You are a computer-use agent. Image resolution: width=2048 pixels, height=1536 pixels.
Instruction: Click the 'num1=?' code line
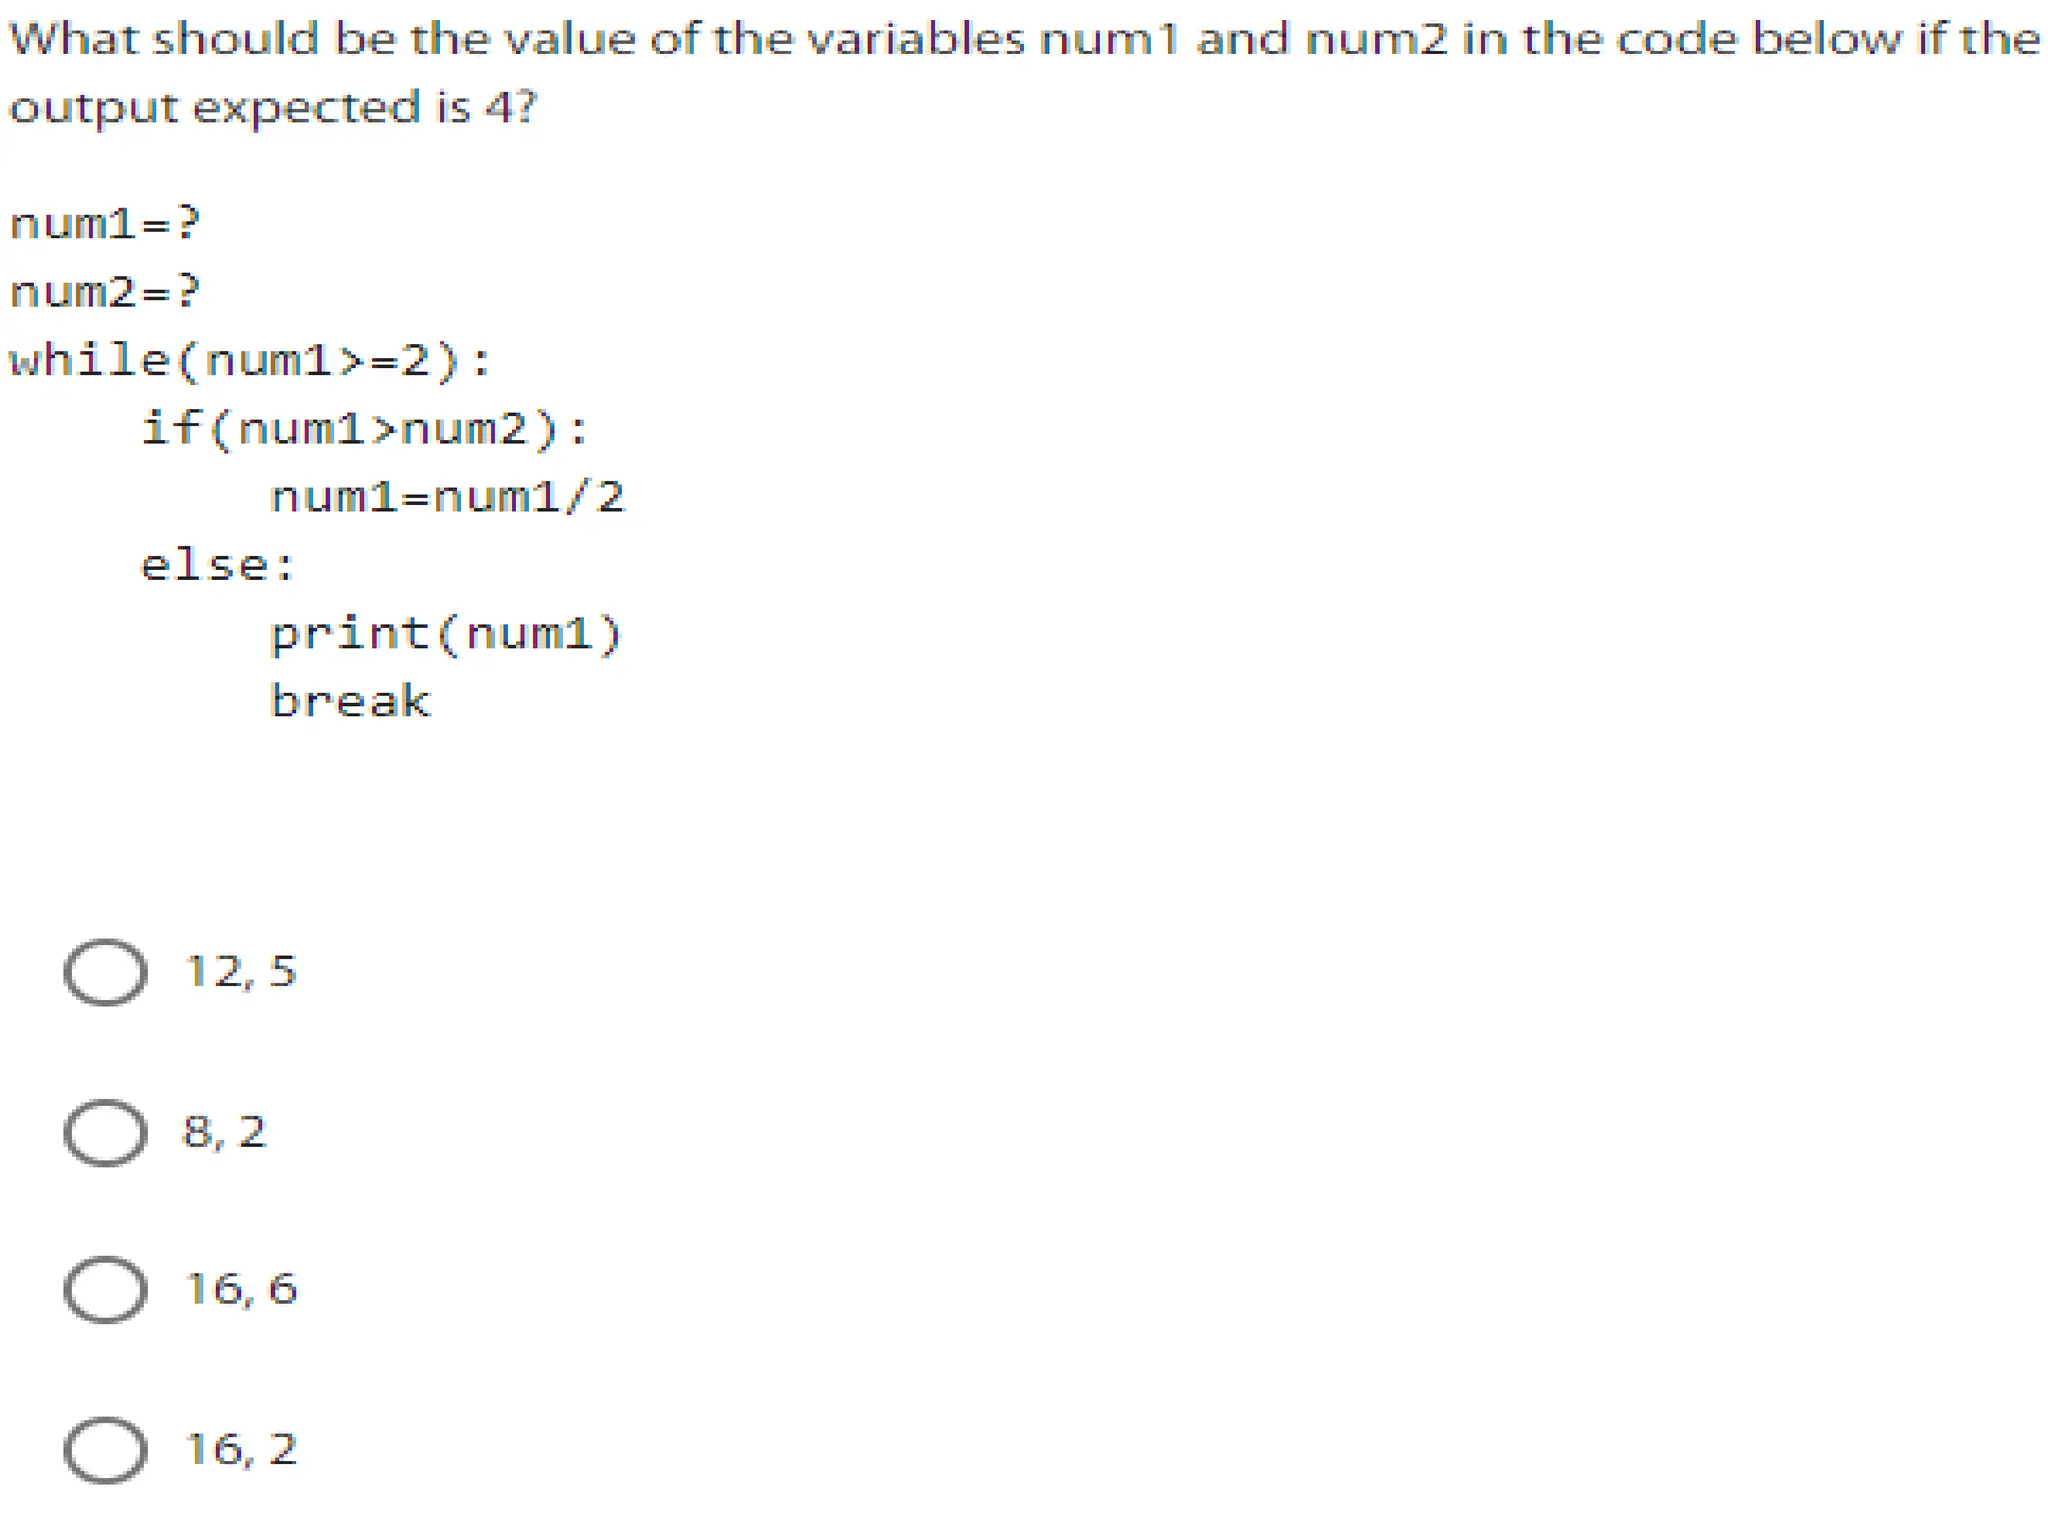tap(105, 223)
